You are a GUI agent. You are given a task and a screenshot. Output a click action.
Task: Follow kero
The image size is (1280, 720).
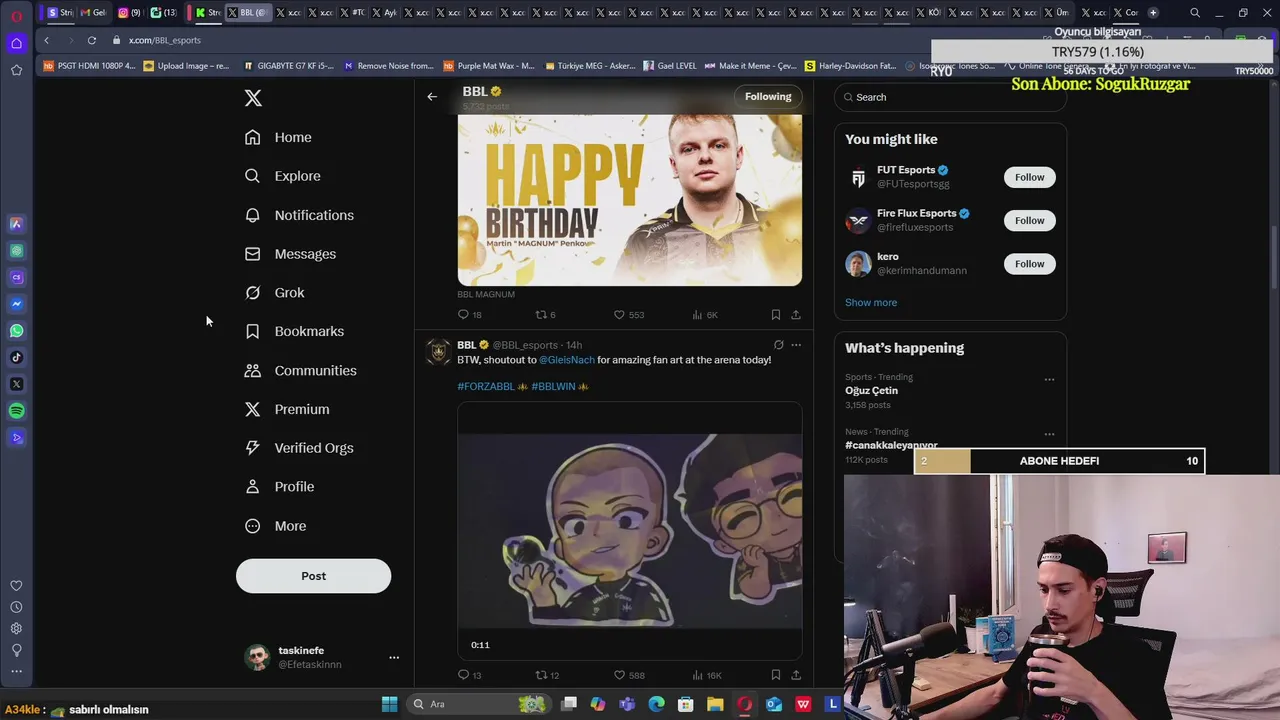click(1029, 264)
